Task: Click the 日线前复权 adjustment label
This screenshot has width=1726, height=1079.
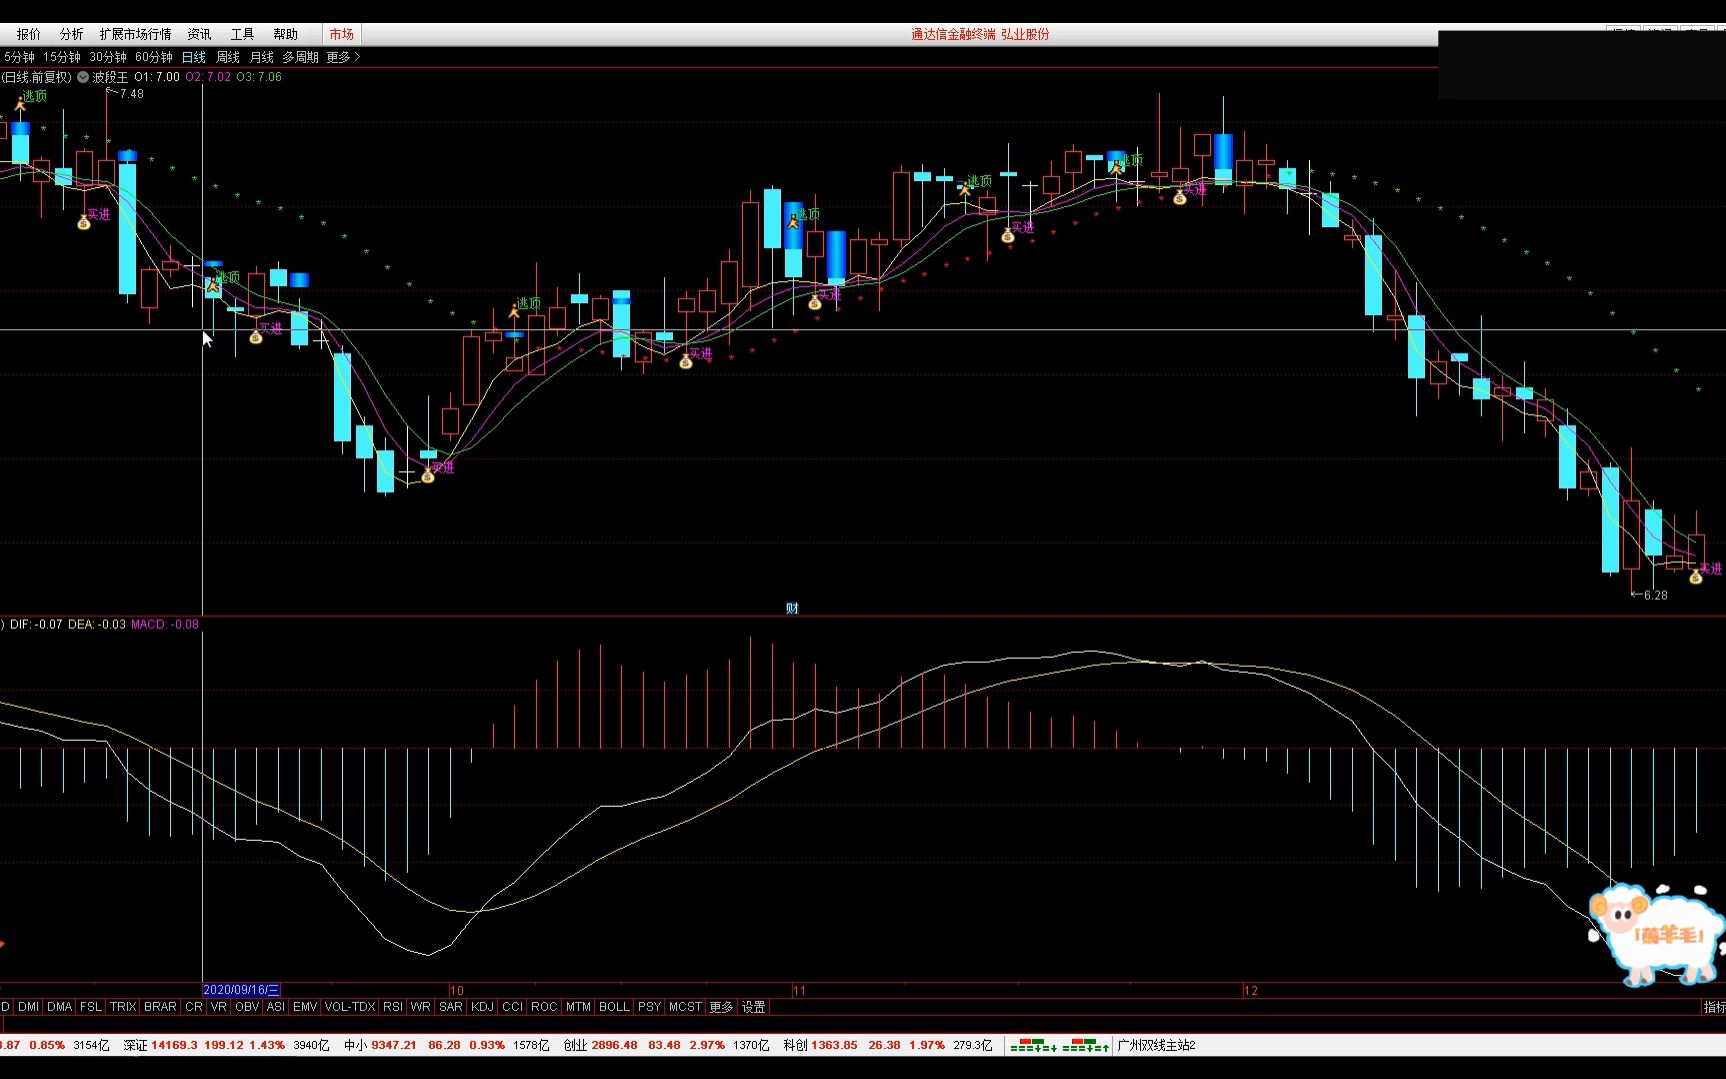Action: (37, 77)
